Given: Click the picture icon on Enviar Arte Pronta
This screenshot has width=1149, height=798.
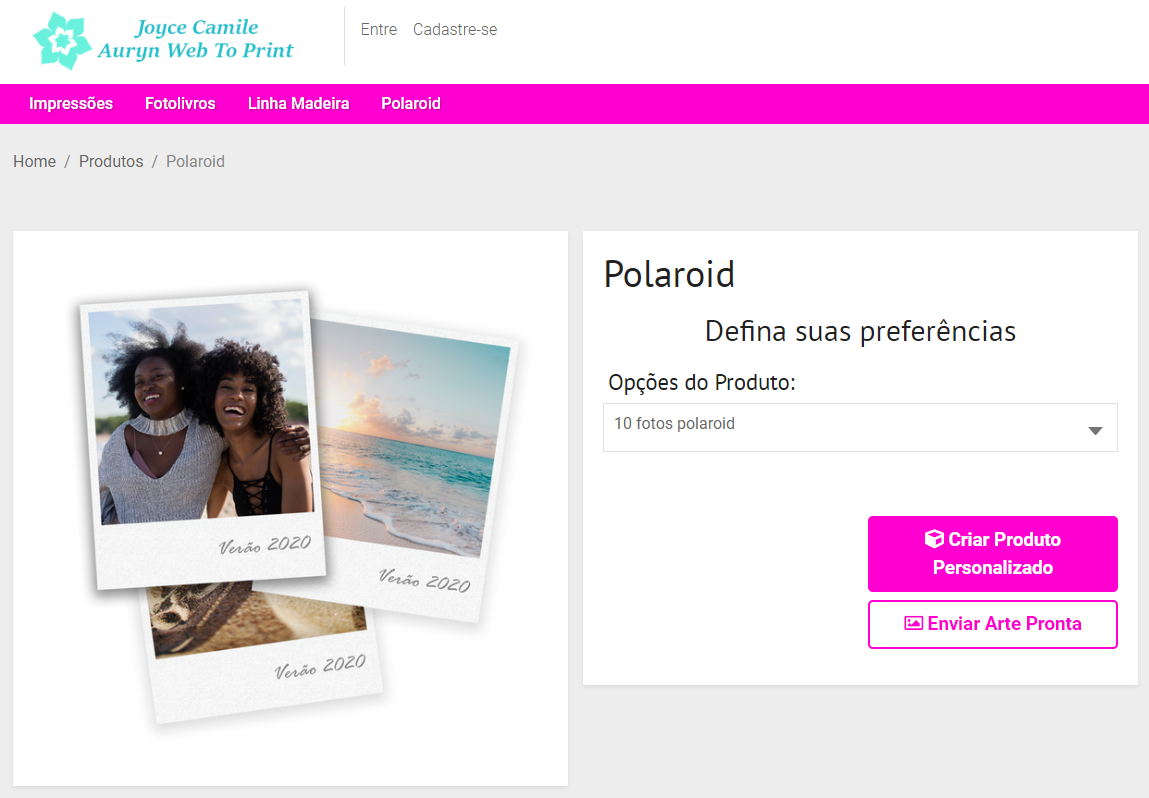Looking at the screenshot, I should (x=913, y=624).
